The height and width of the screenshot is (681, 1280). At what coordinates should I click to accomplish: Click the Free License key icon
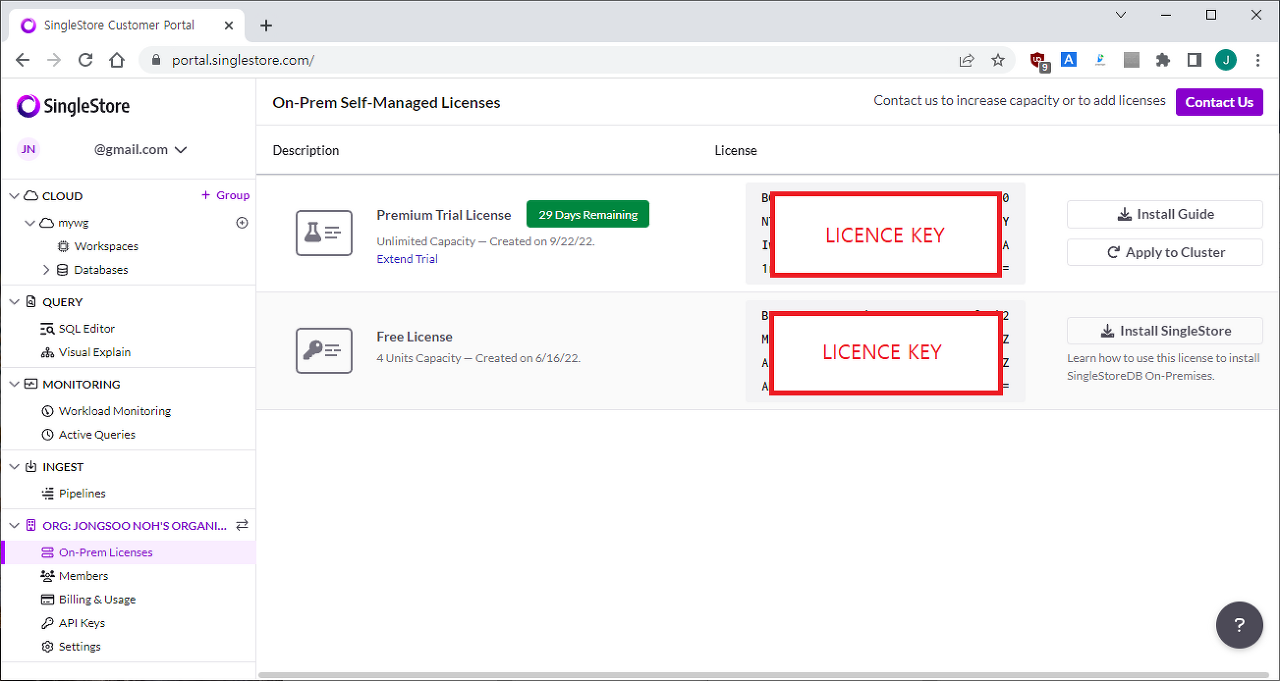(324, 351)
